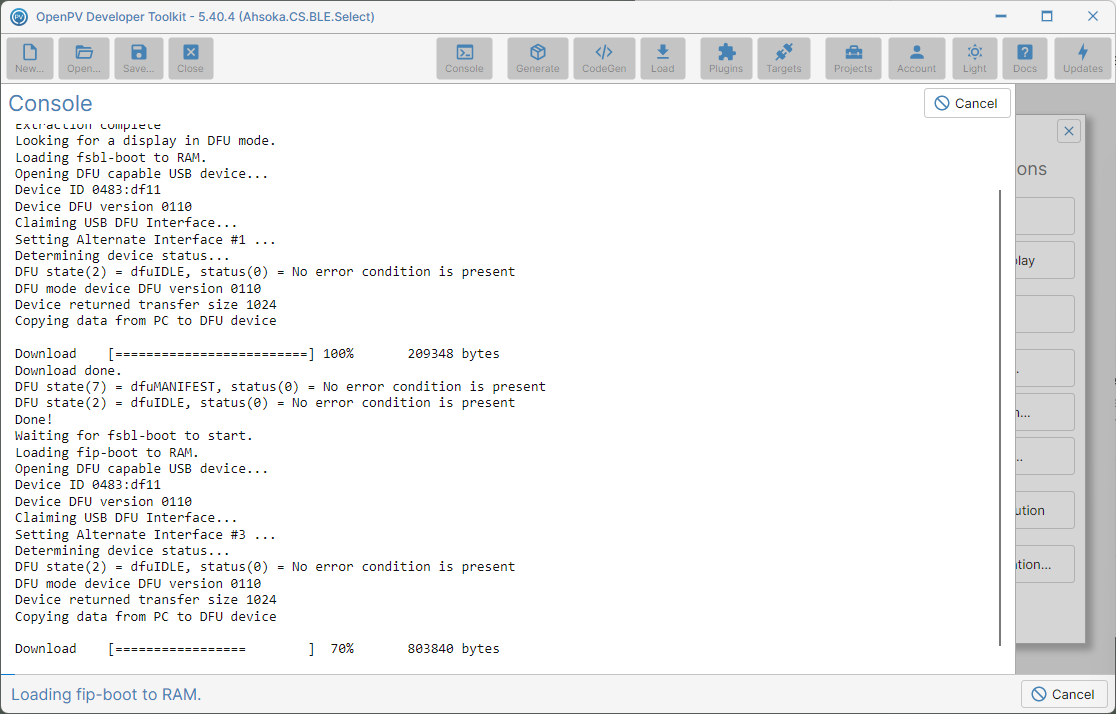Click 'Looking for a display in DFU mode.'

[145, 141]
